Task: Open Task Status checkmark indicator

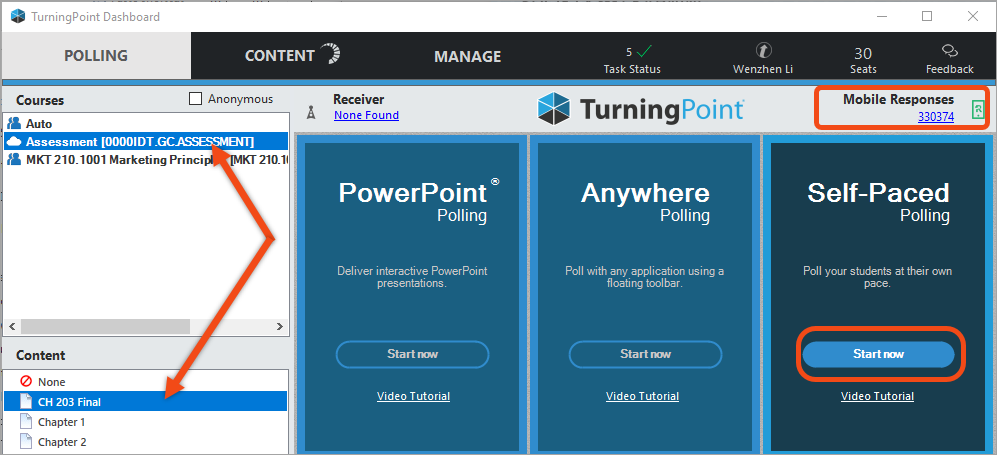Action: 645,51
